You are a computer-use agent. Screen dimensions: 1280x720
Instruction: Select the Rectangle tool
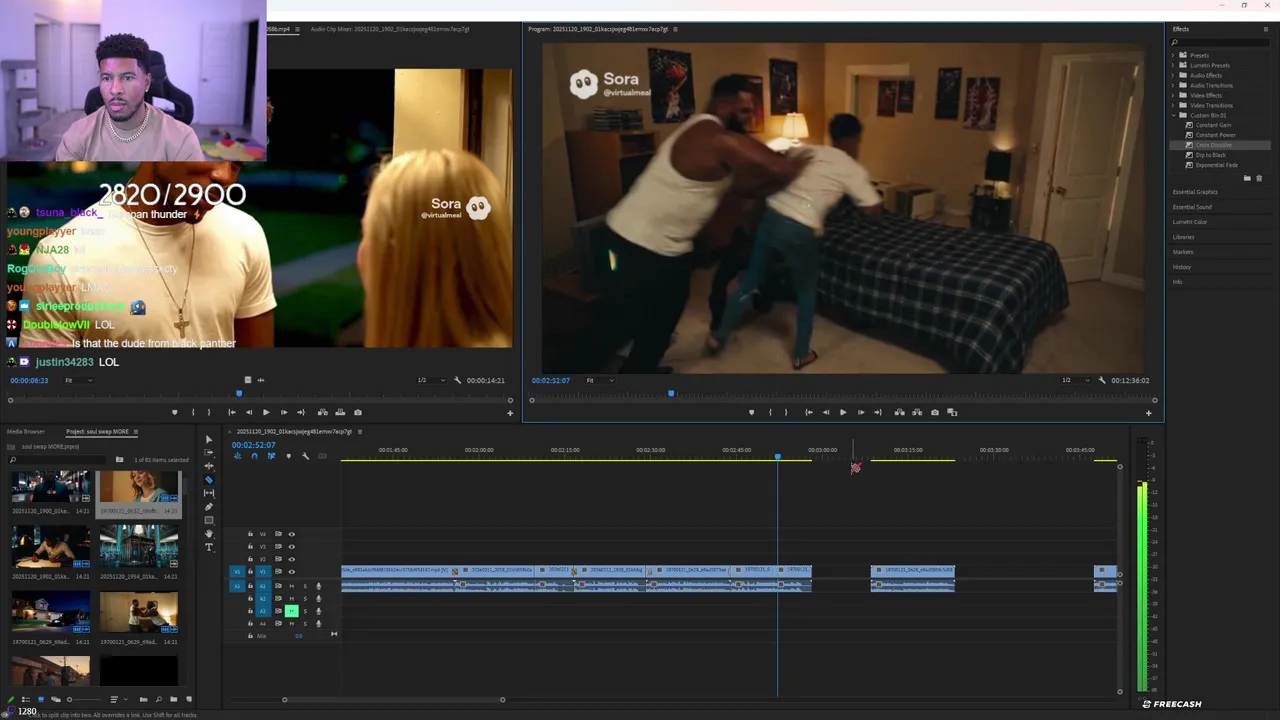coord(209,520)
